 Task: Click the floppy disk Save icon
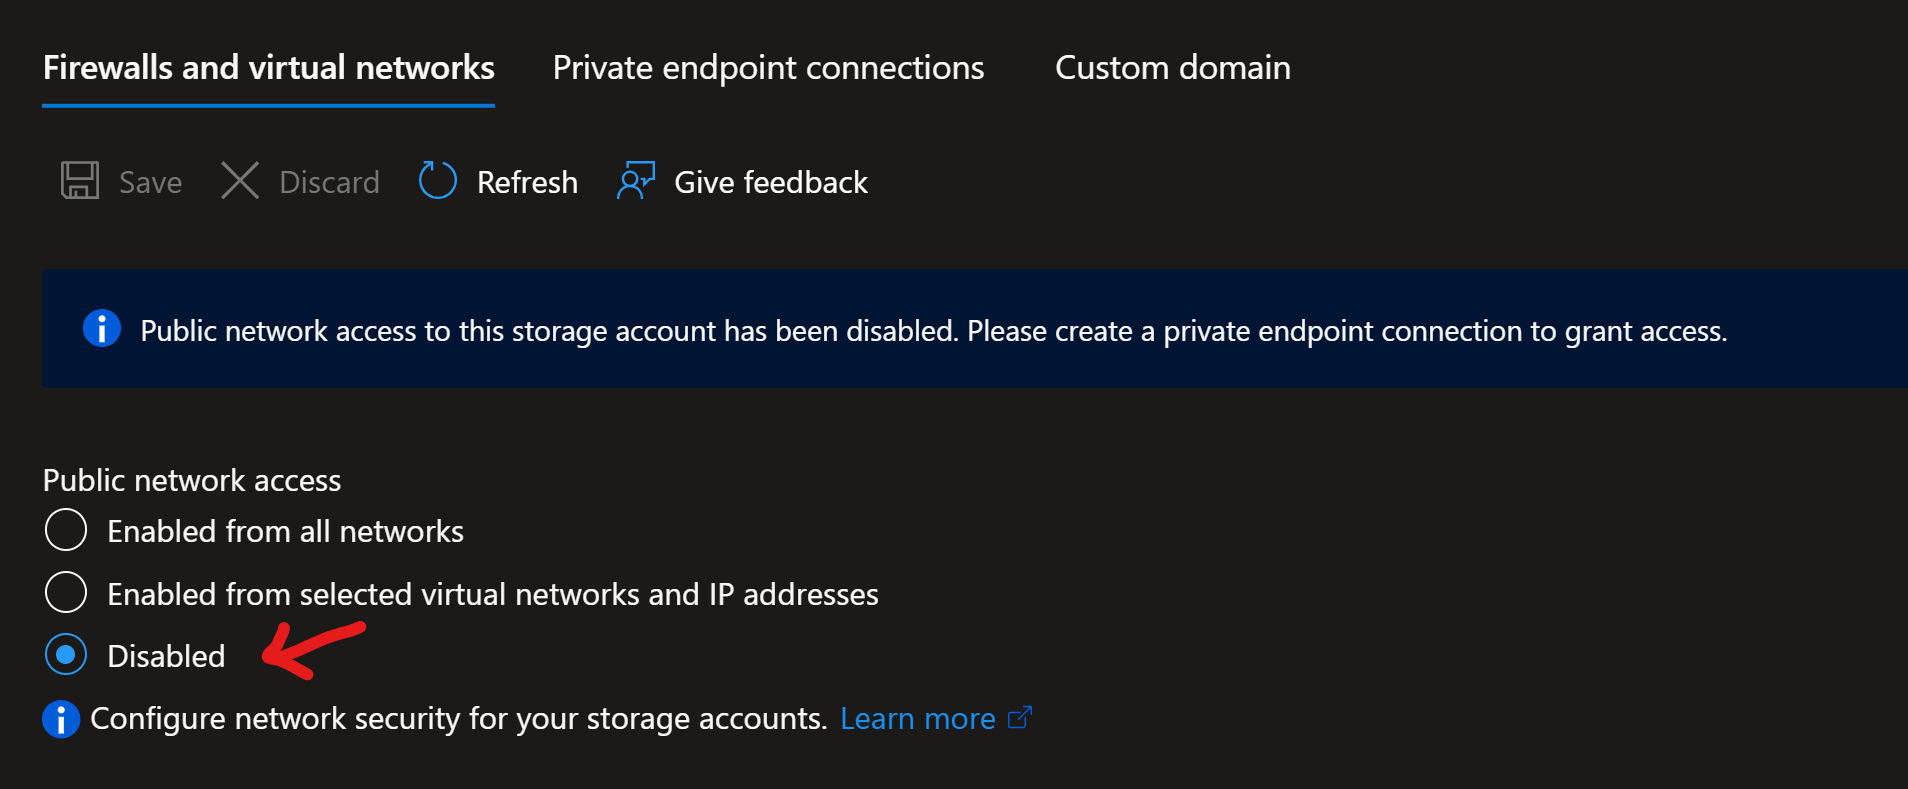[x=80, y=181]
